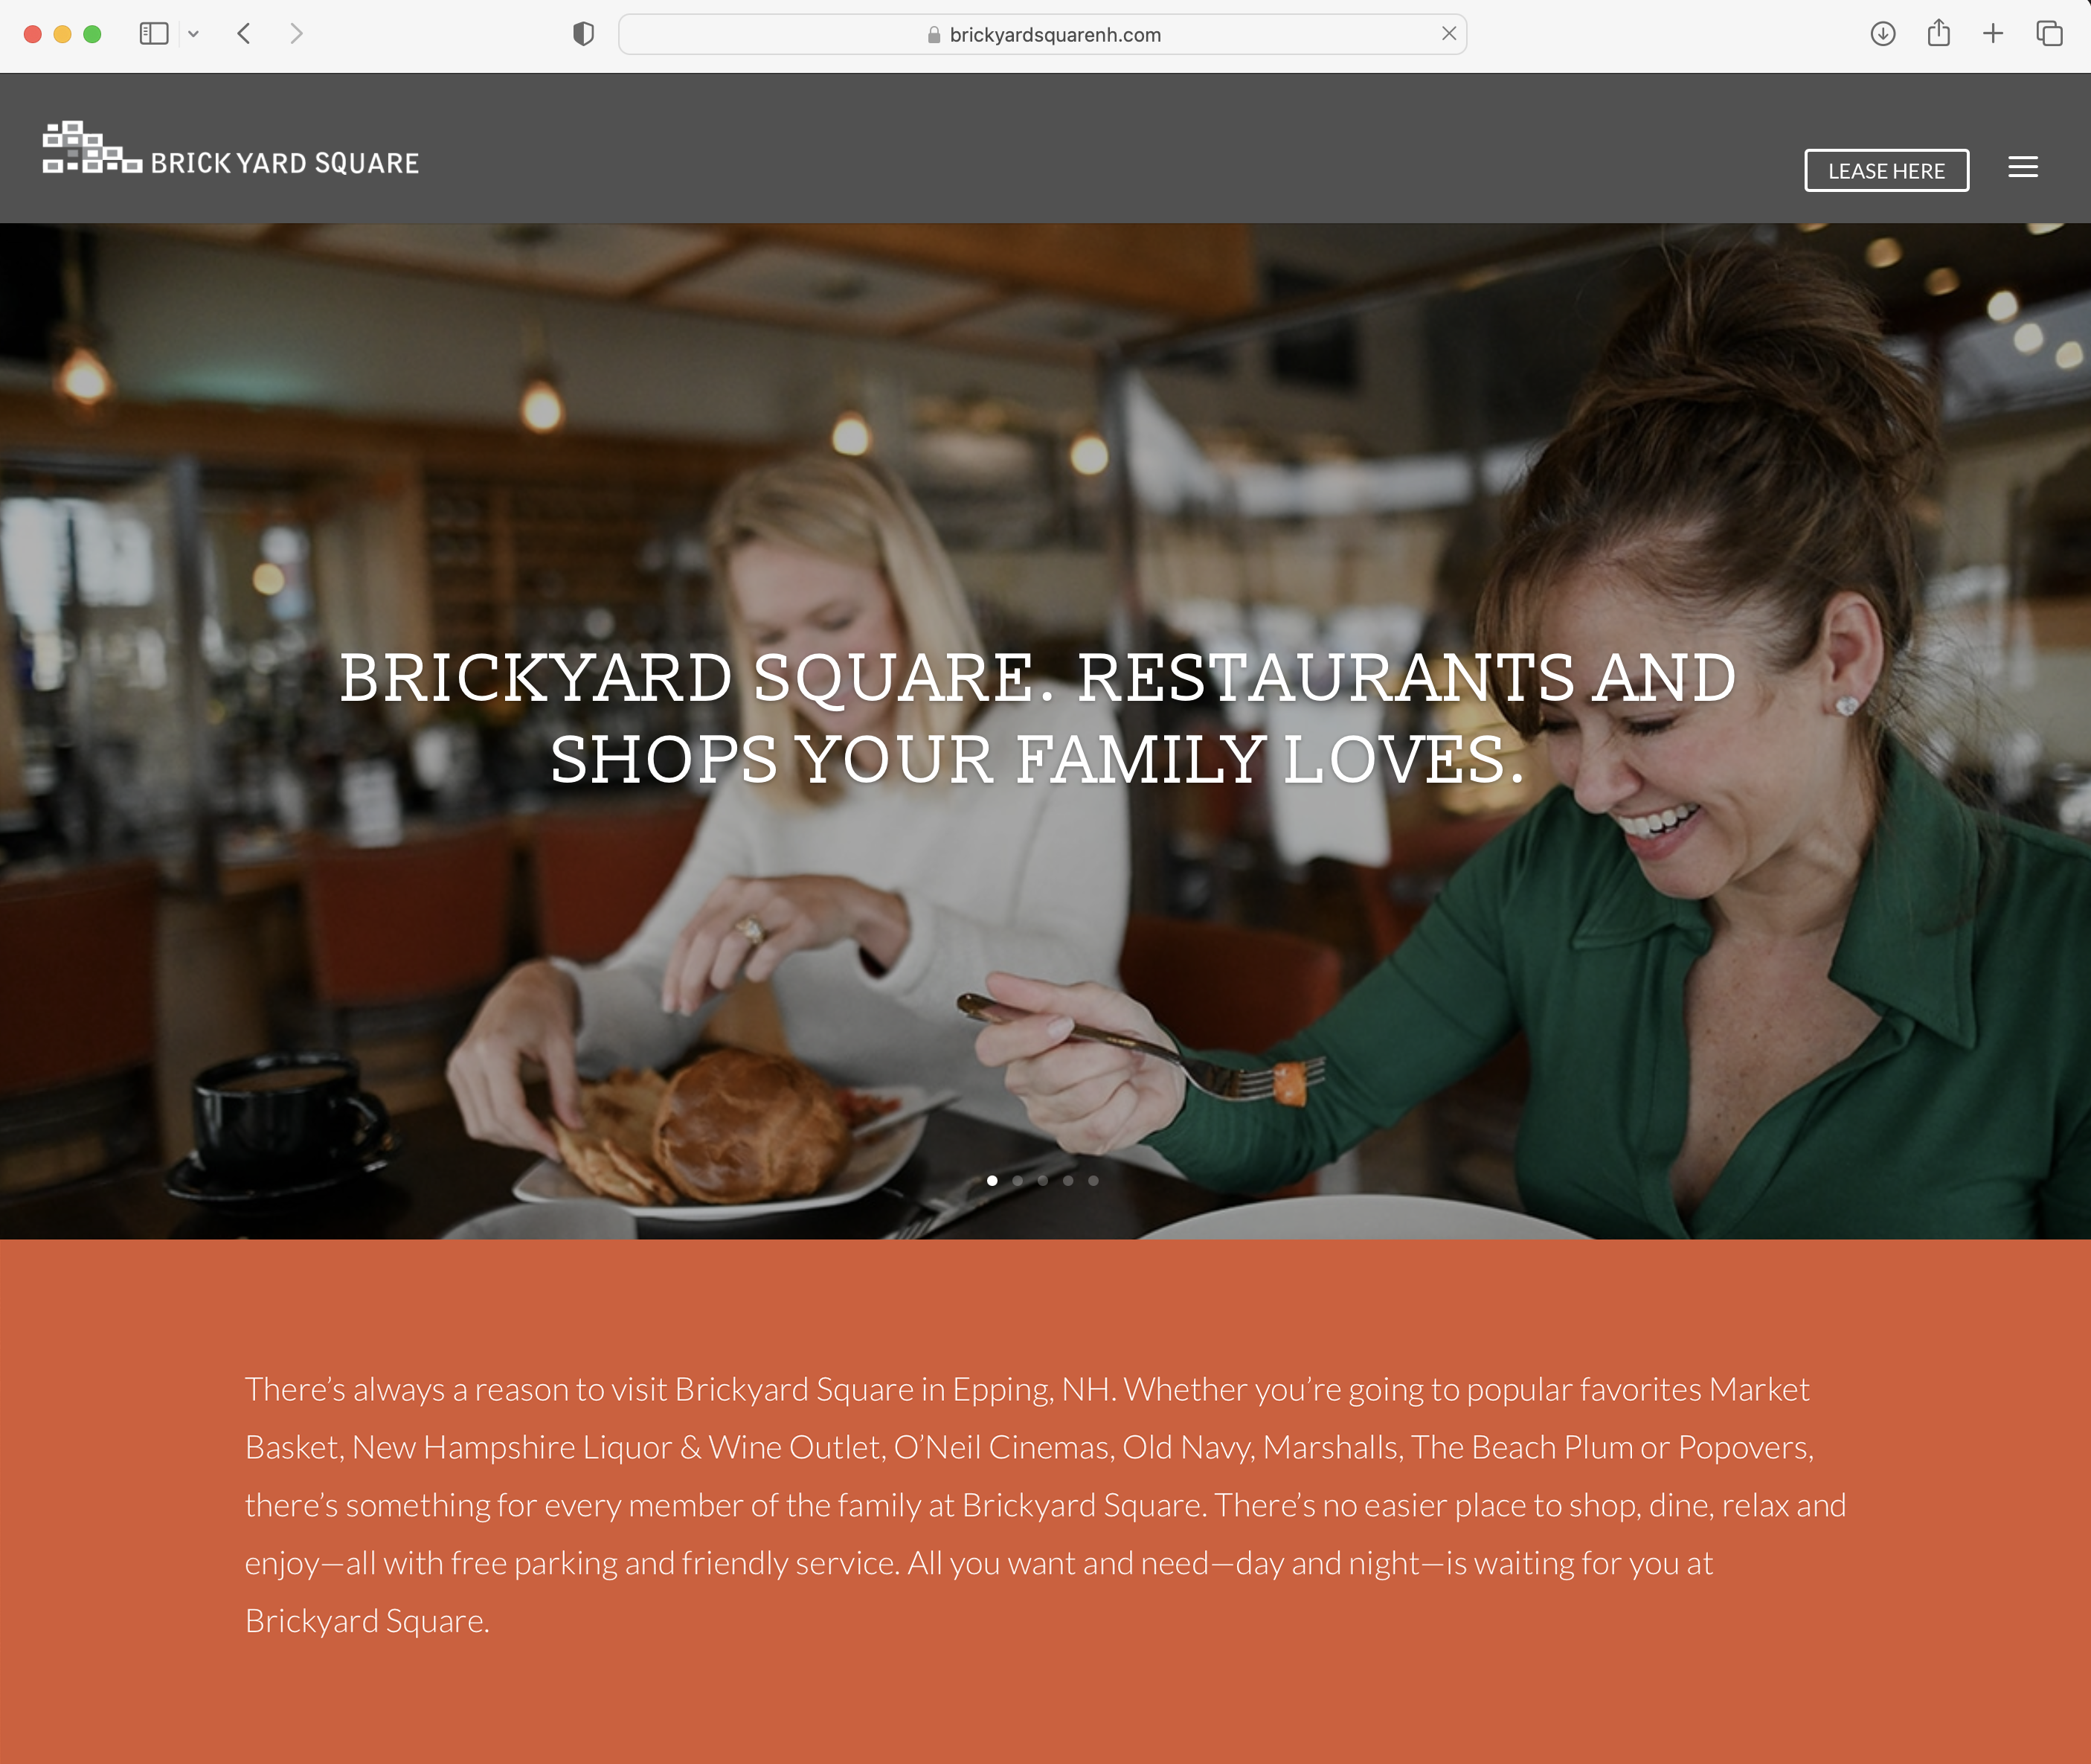Stop loading with the address bar X
The width and height of the screenshot is (2091, 1764).
1449,34
